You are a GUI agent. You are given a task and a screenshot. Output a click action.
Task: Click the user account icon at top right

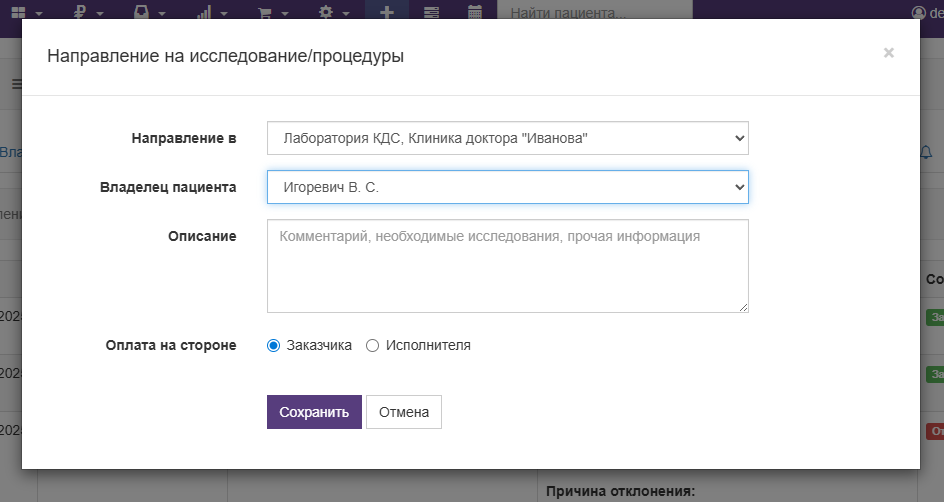(920, 12)
